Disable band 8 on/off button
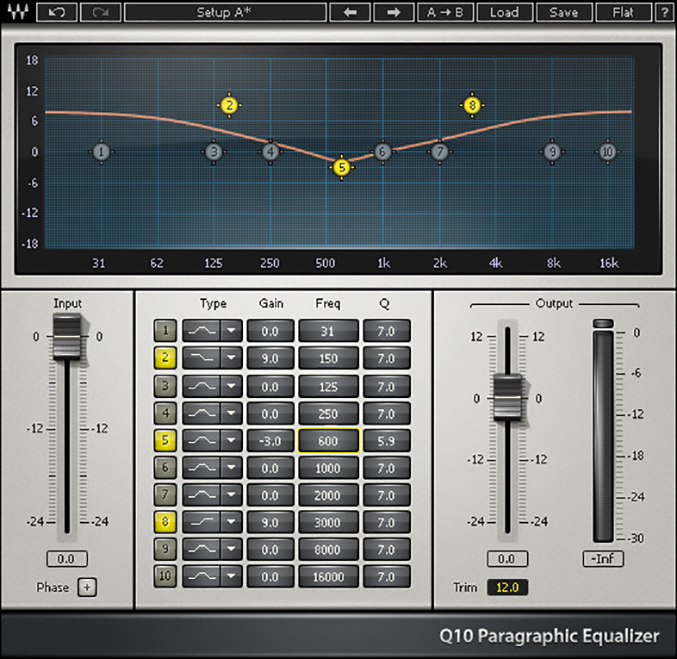 (165, 522)
